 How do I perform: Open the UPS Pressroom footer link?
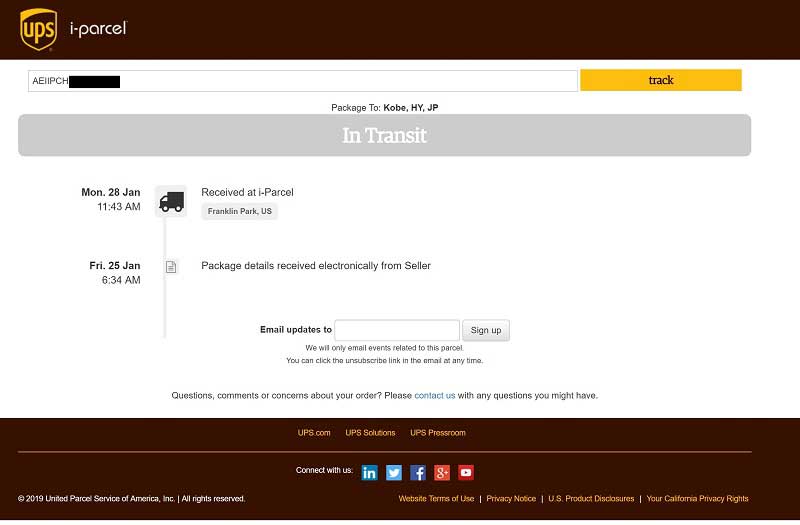tap(438, 433)
